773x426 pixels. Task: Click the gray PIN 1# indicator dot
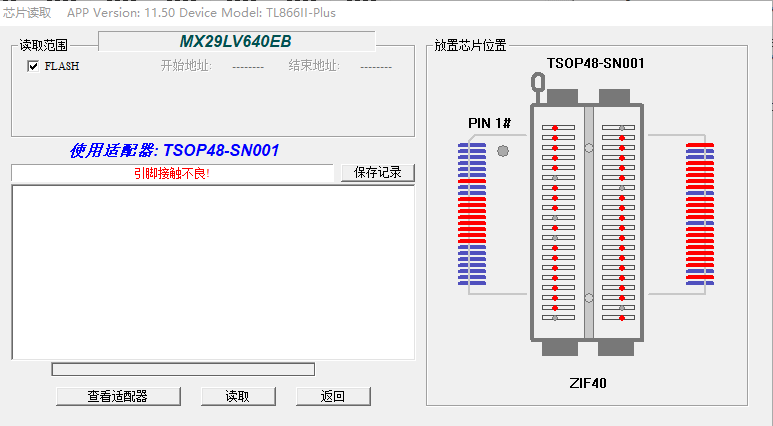[503, 151]
